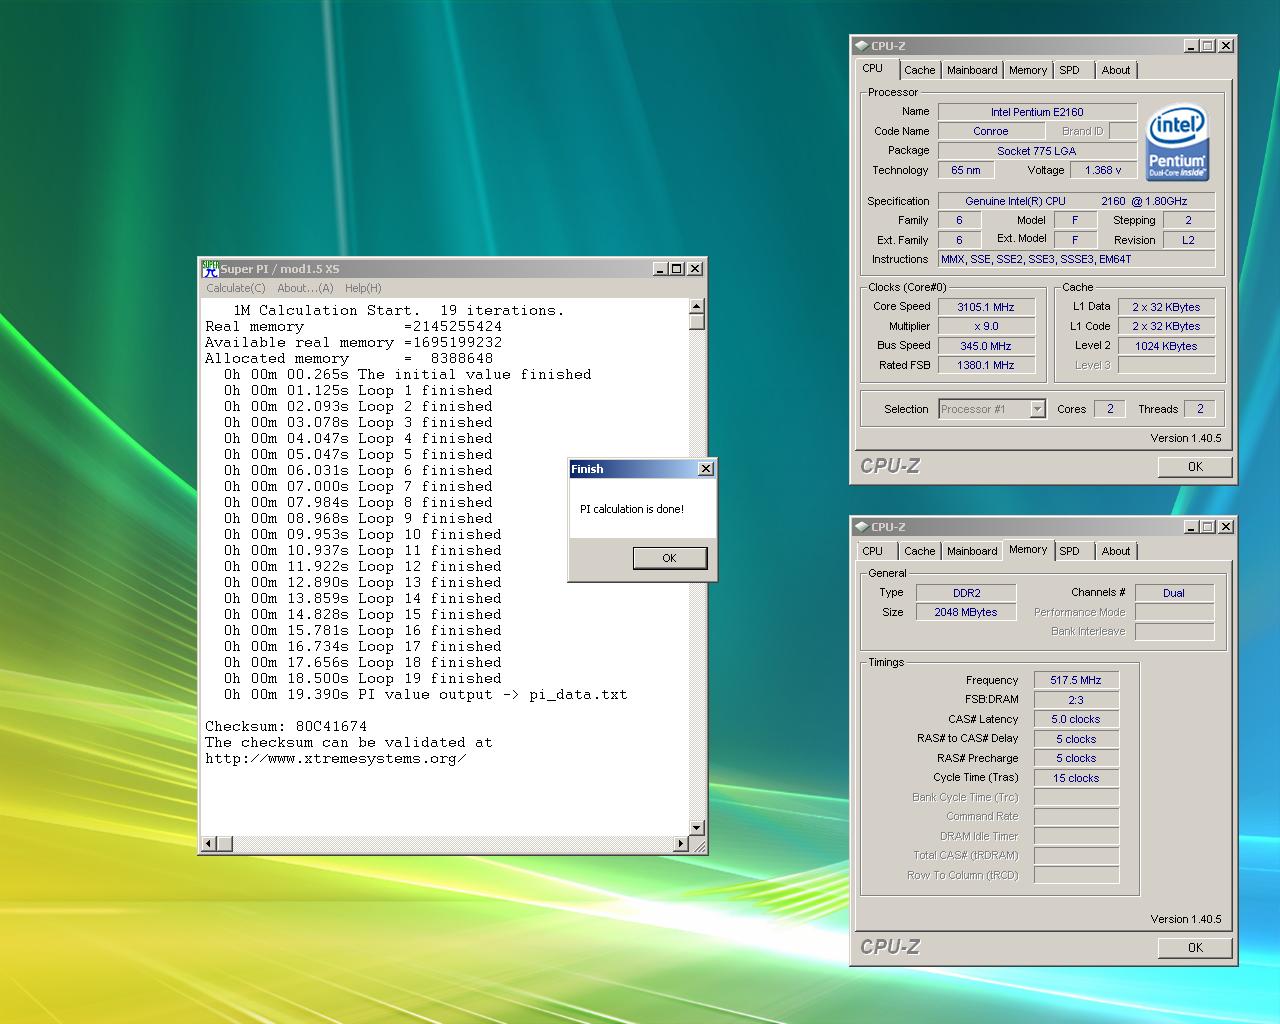Click the http://www.xtremesystems.org/ text

[336, 758]
